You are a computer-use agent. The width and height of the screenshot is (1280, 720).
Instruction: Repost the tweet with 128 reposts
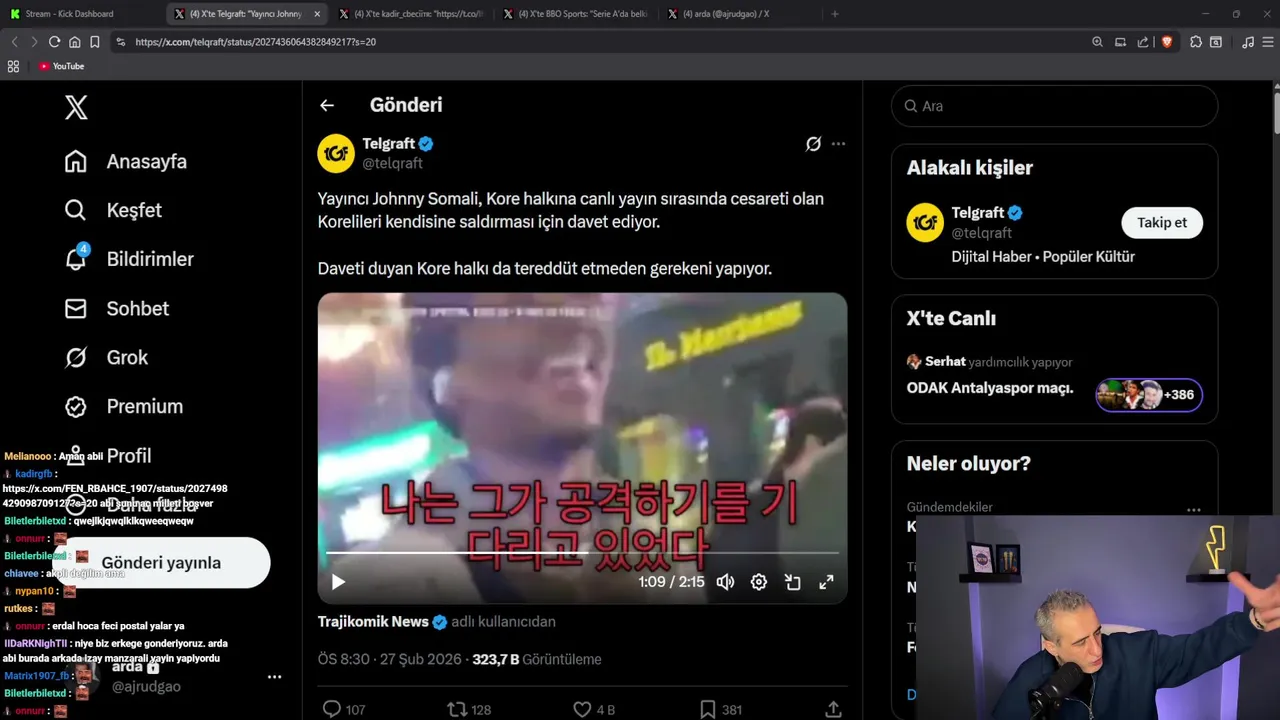click(468, 710)
